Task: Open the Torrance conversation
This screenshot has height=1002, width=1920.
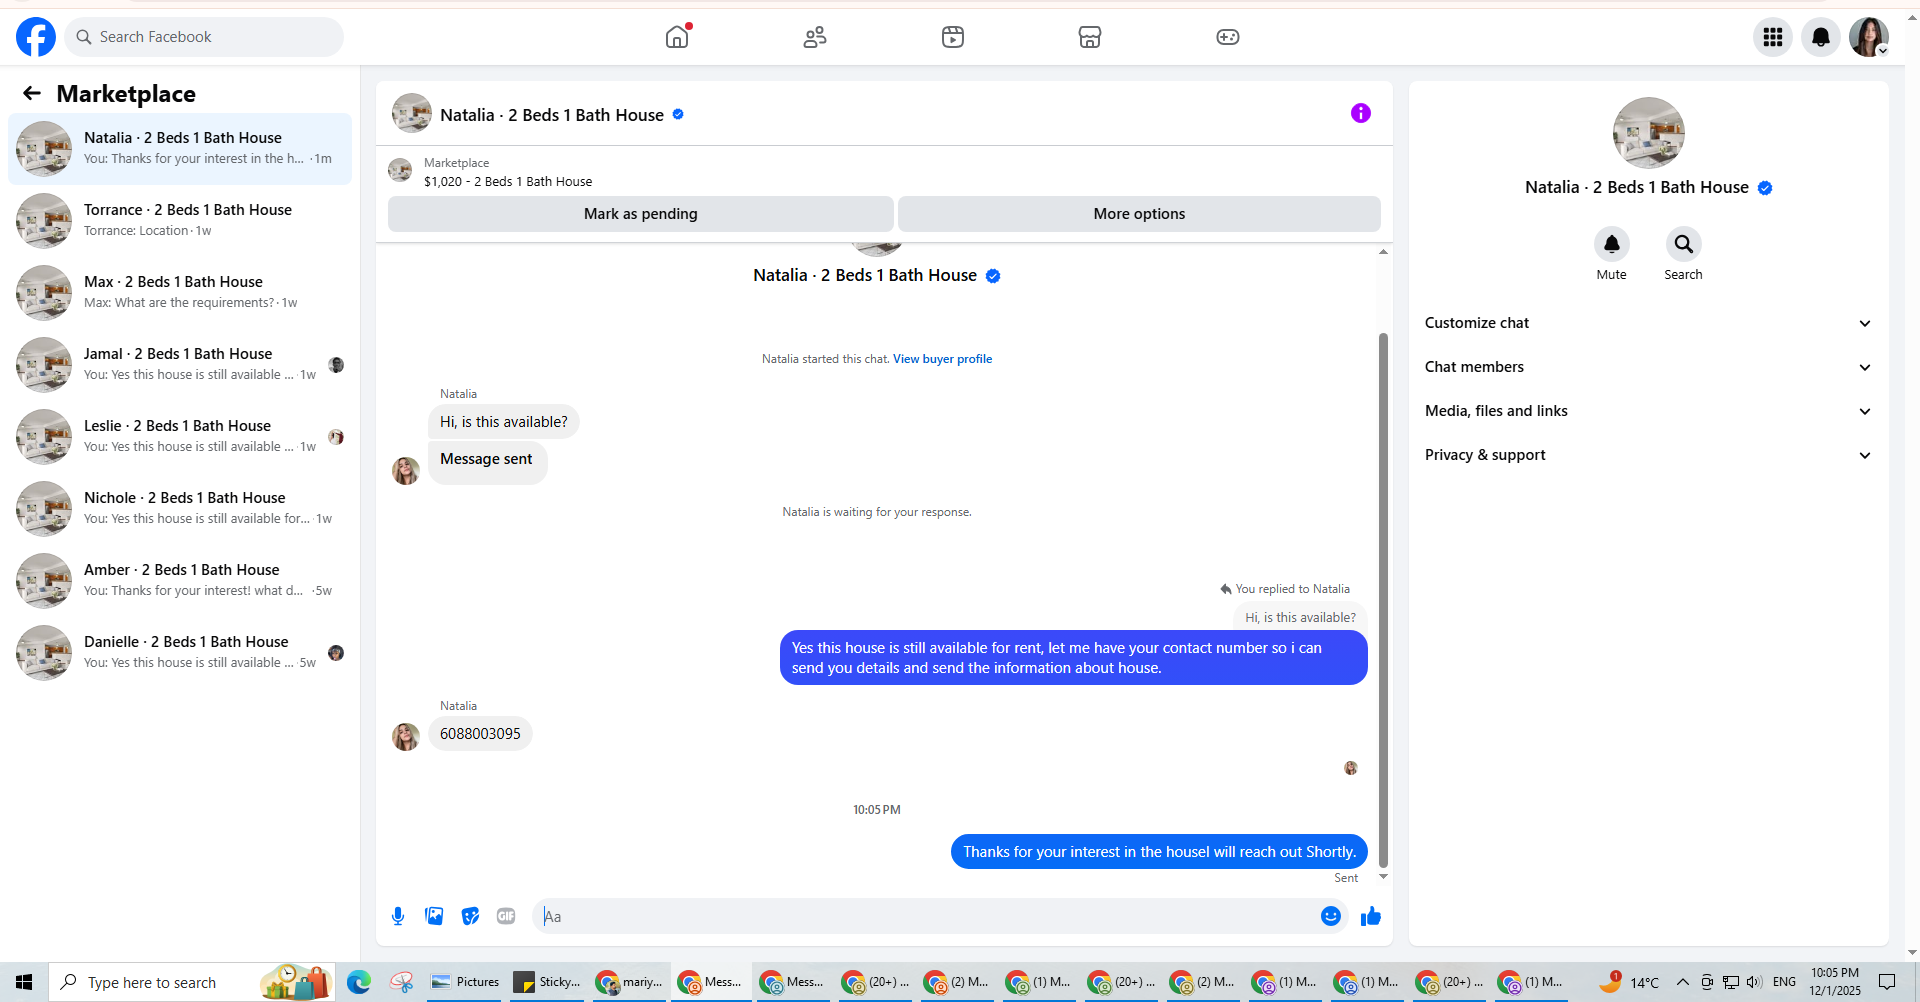Action: tap(180, 221)
